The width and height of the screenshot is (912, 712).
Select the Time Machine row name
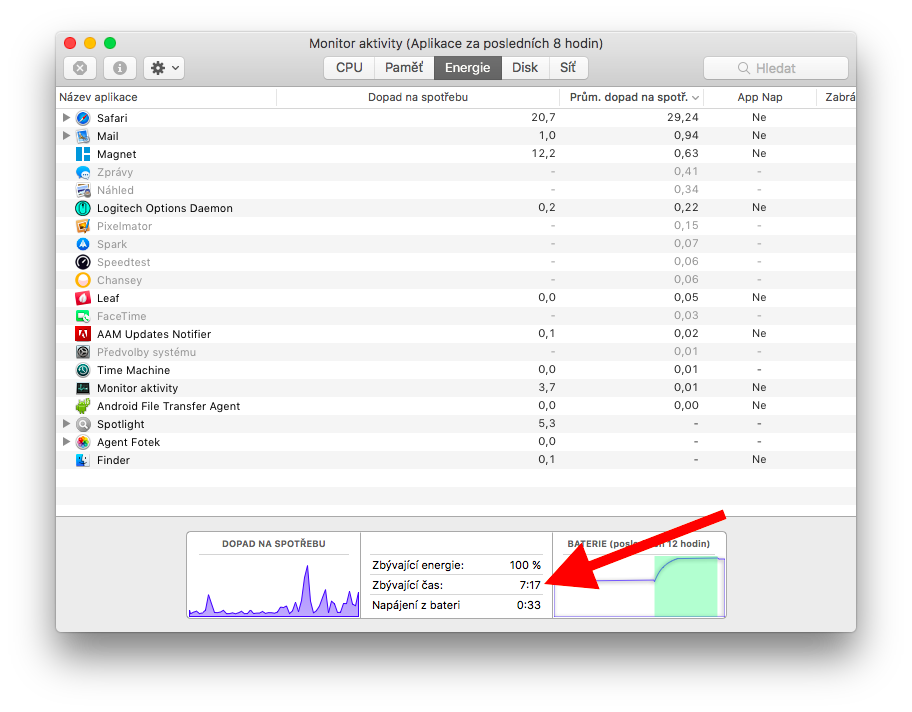133,370
